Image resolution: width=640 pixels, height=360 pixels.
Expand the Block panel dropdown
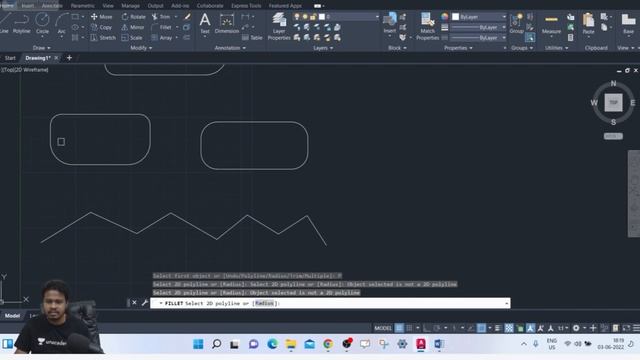[397, 48]
